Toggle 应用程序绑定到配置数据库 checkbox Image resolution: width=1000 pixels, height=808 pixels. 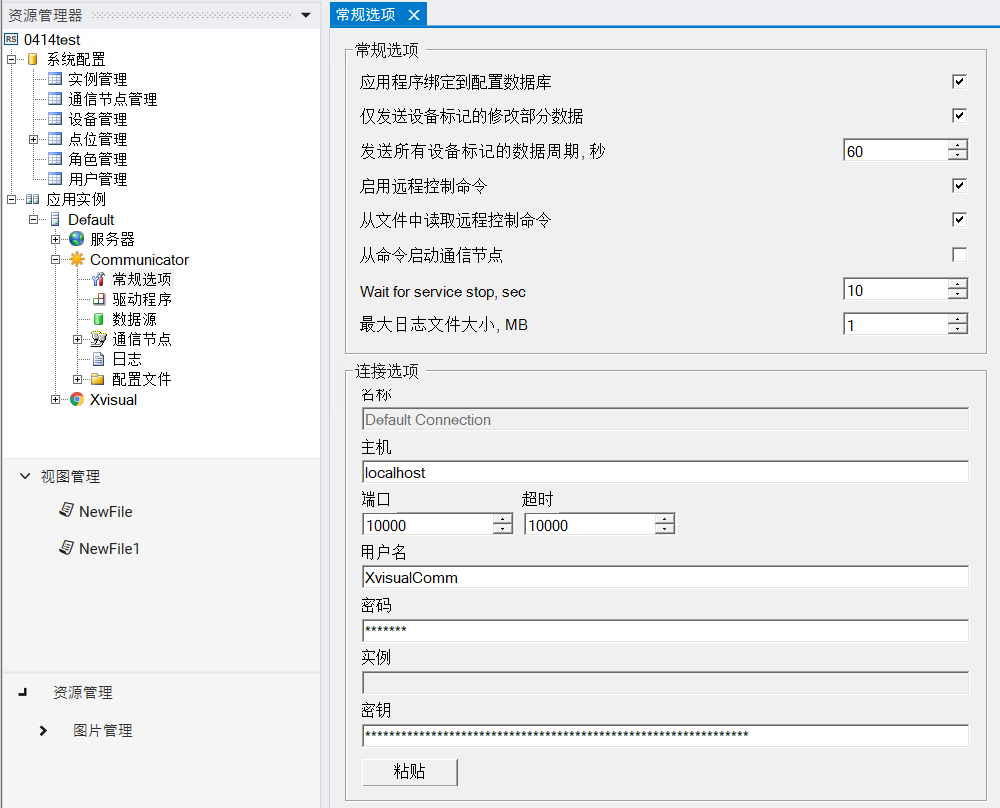coord(959,82)
